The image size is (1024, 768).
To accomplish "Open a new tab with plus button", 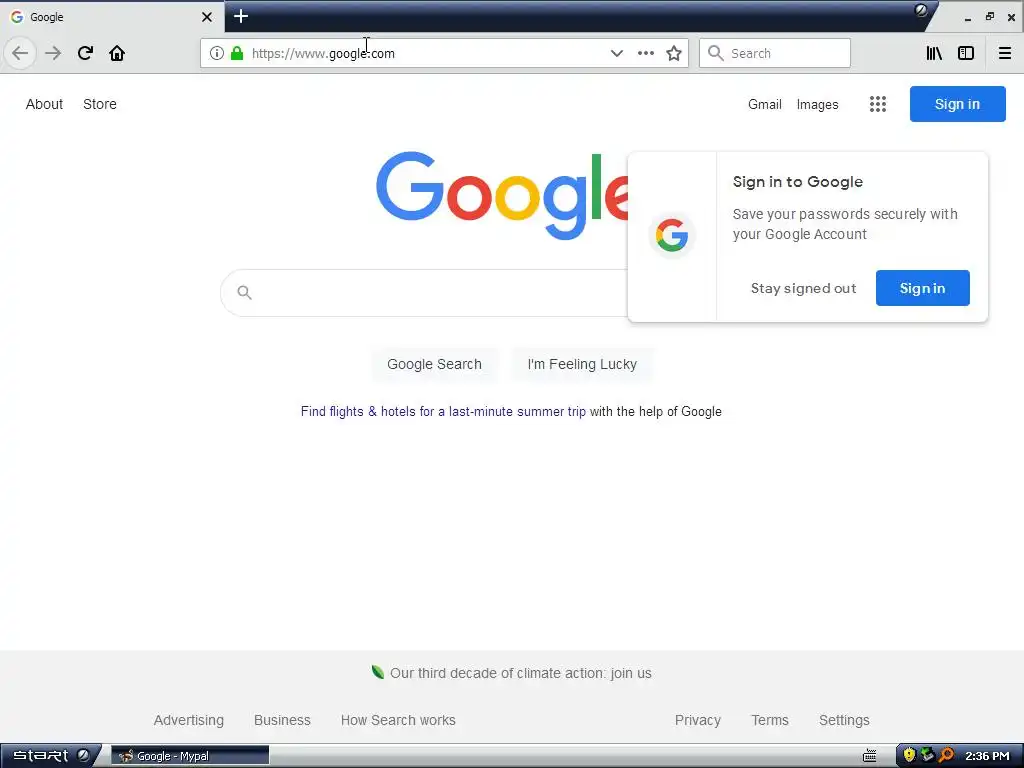I will point(241,16).
